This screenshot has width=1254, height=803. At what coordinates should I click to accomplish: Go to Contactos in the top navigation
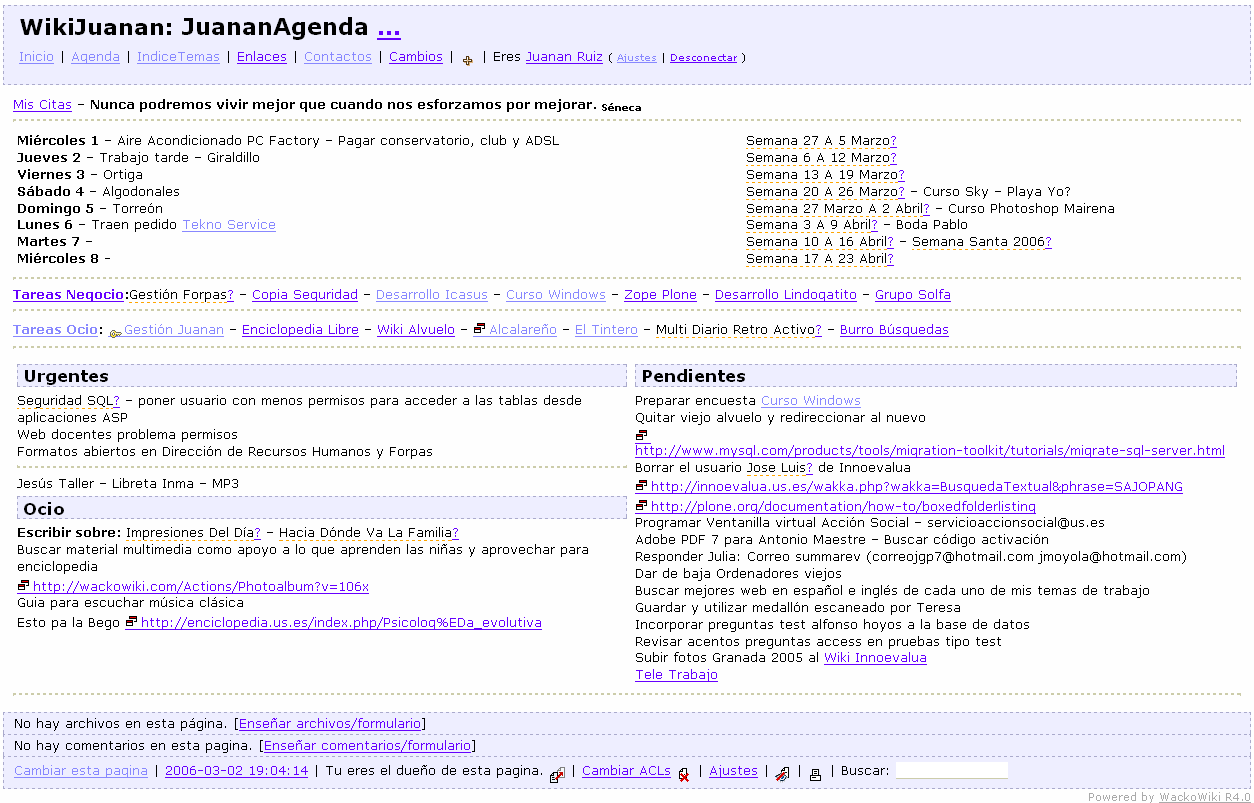(337, 57)
